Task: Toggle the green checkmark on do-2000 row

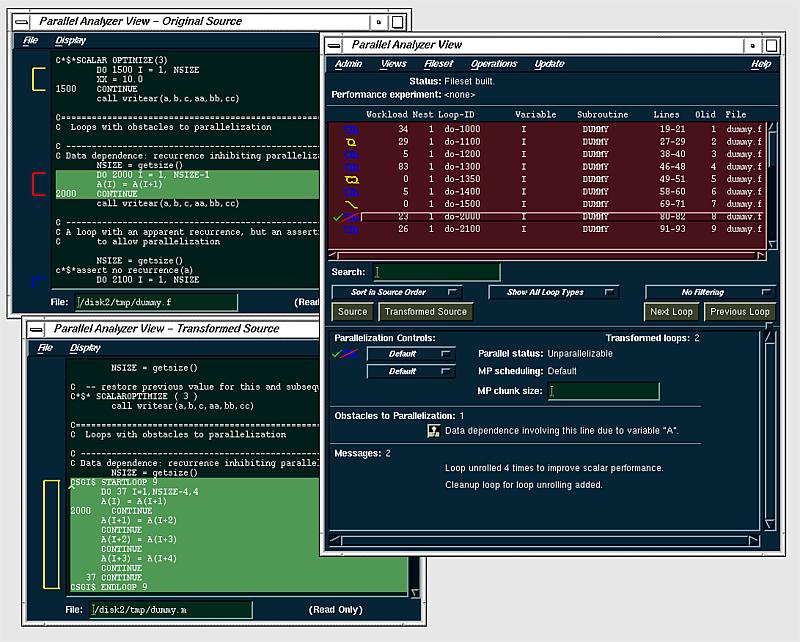Action: pyautogui.click(x=338, y=216)
